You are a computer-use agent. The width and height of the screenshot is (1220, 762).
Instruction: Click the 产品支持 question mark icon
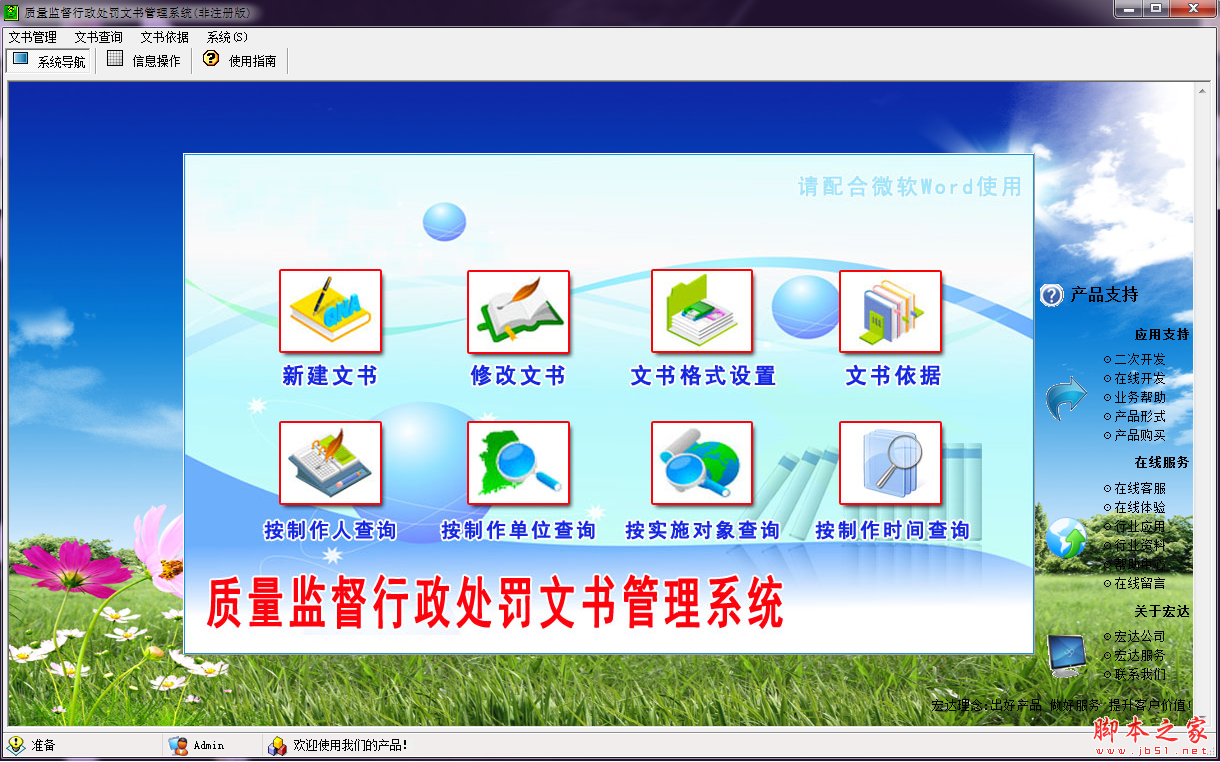coord(1052,295)
